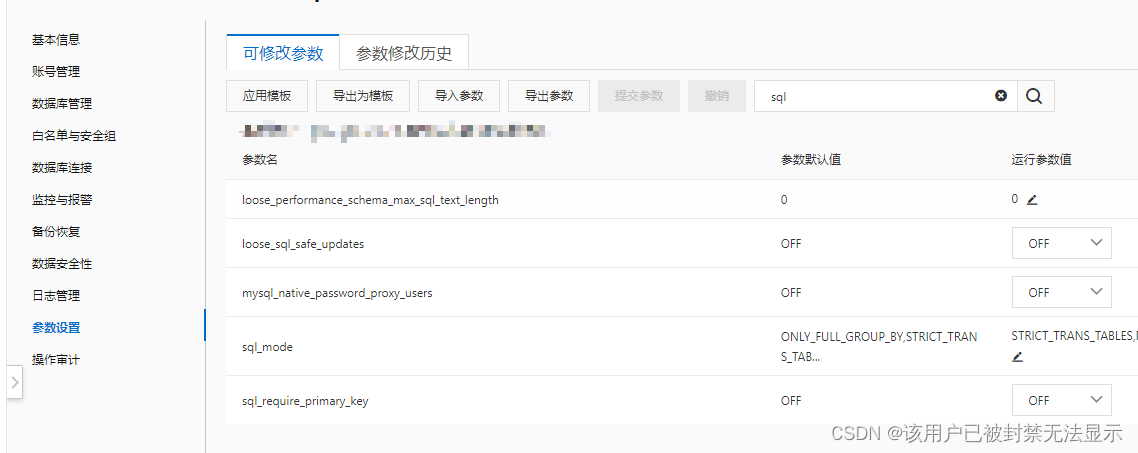This screenshot has width=1138, height=453.
Task: Open the sql_require_primary_key OFF dropdown
Action: [1062, 400]
